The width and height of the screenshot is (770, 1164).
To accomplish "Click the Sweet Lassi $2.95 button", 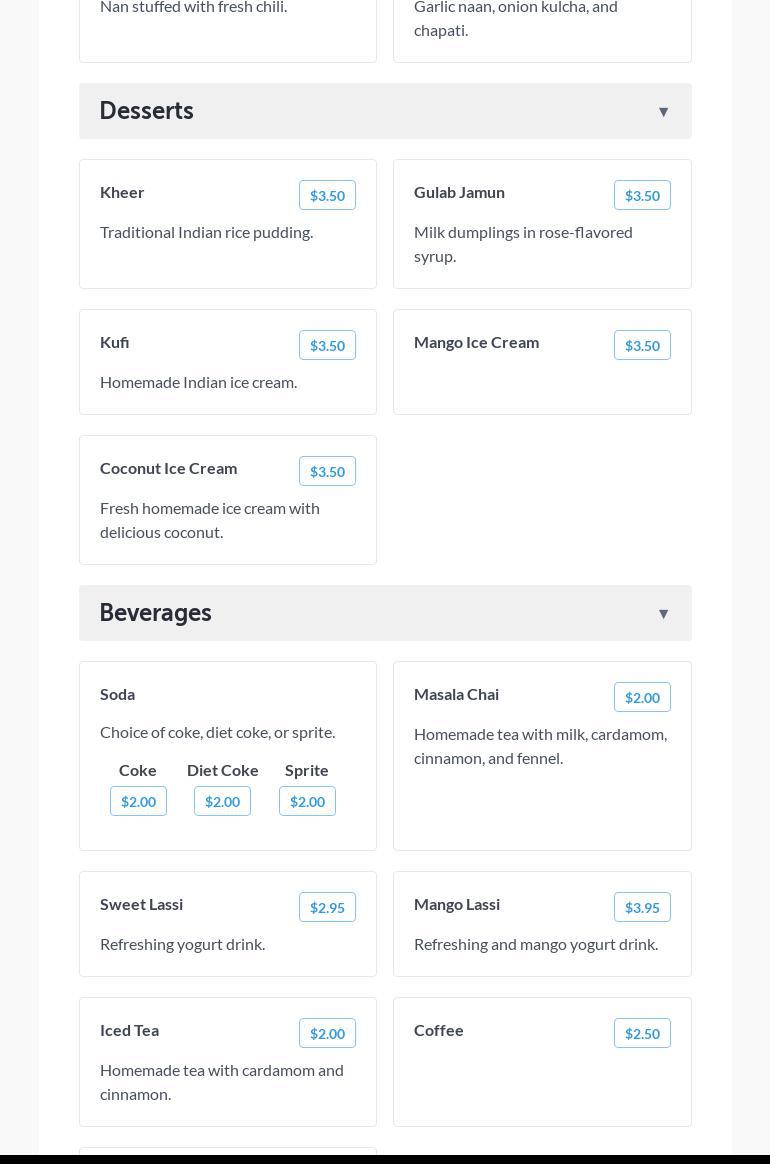I will (327, 908).
